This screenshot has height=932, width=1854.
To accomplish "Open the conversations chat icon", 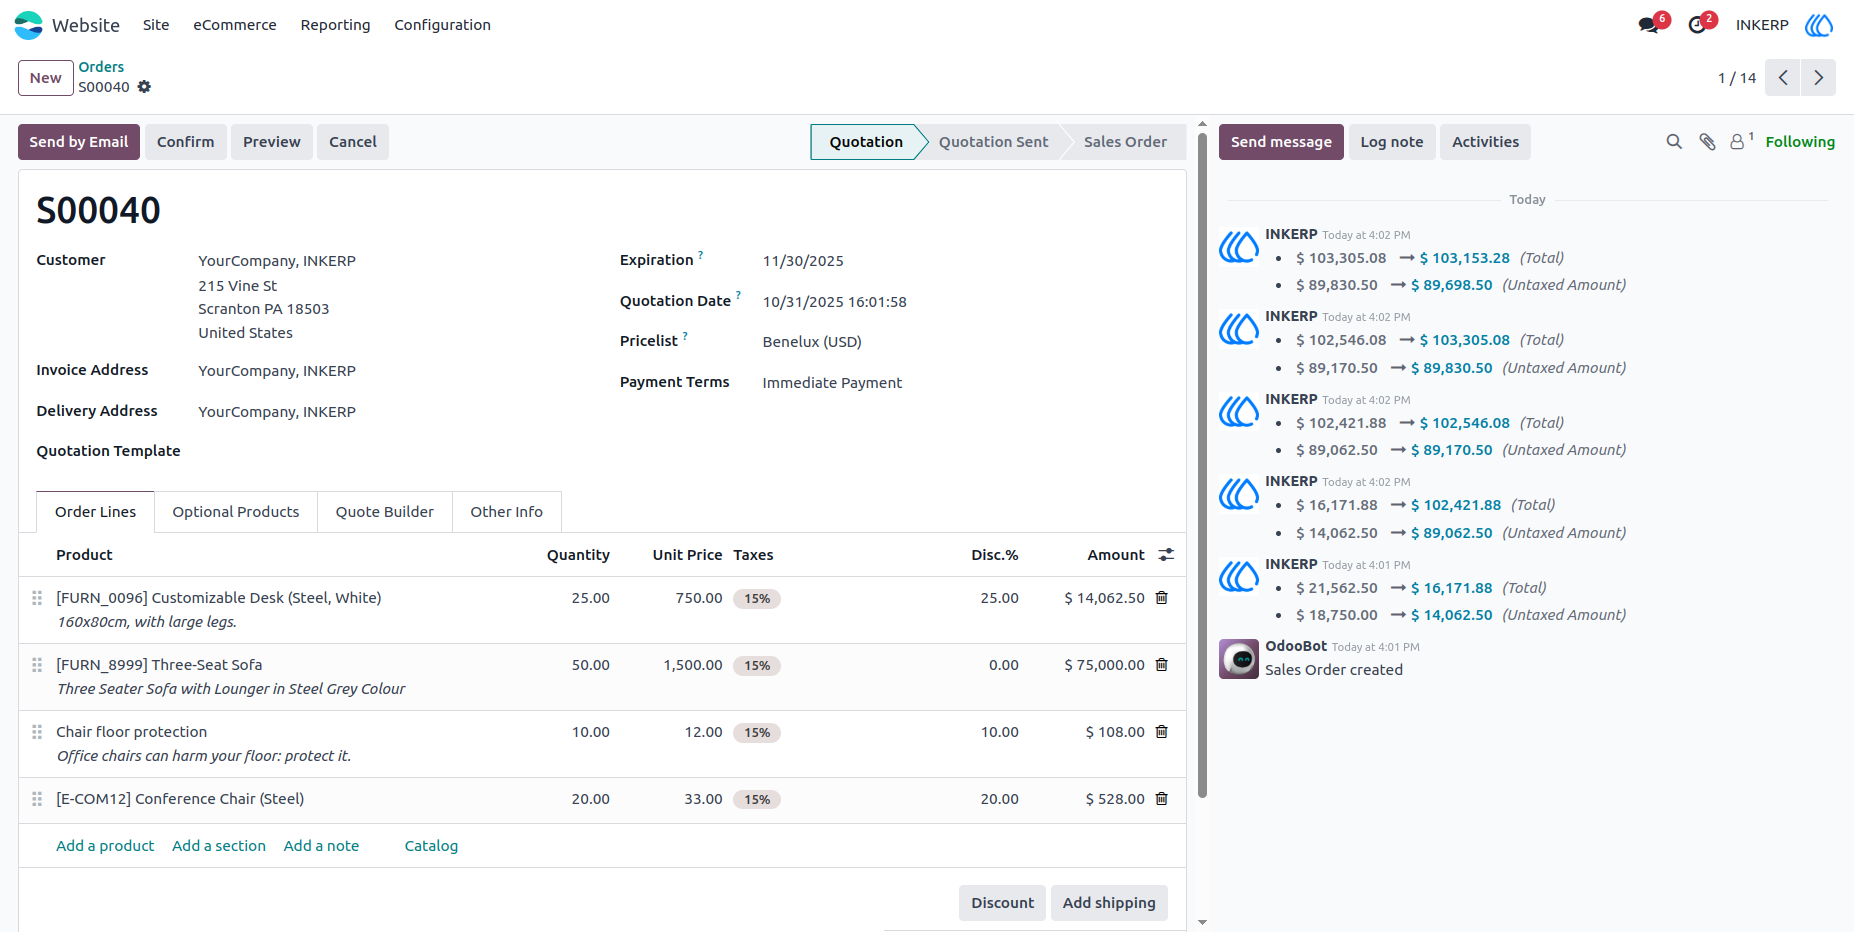I will (x=1648, y=25).
